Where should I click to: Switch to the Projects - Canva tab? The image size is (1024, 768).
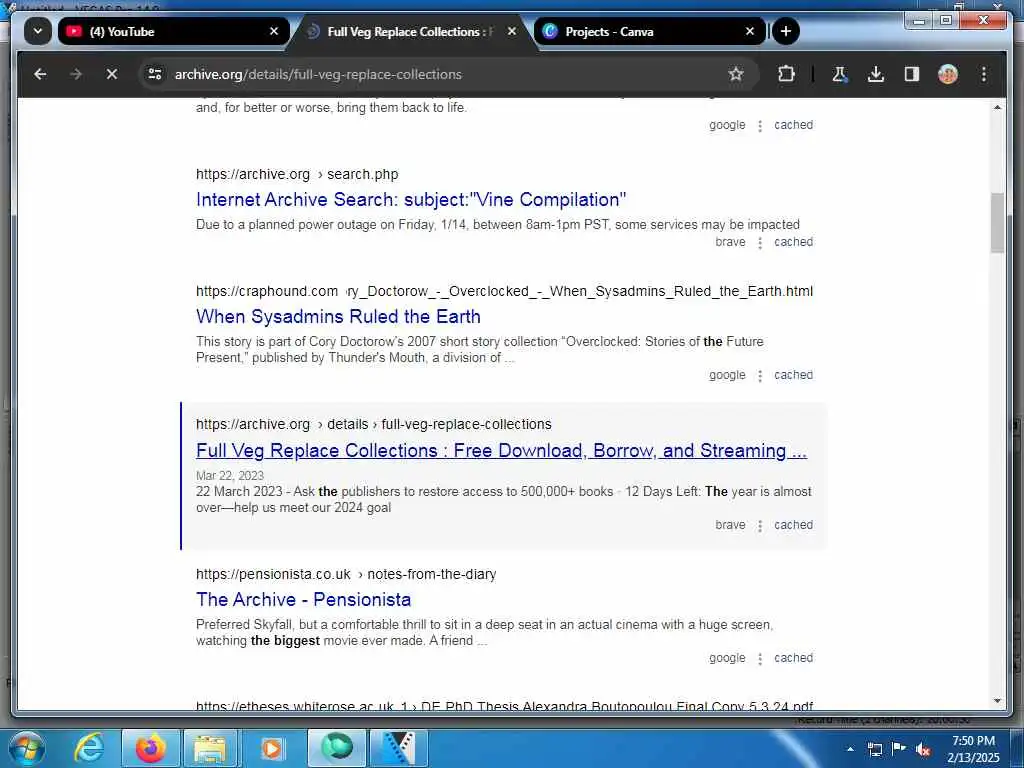[x=650, y=31]
